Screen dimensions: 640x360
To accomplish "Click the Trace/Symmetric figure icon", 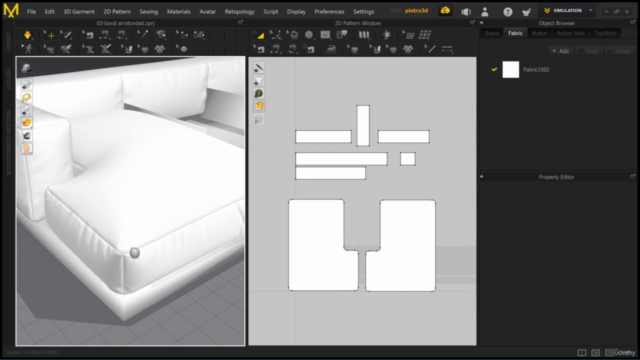I will [x=386, y=35].
